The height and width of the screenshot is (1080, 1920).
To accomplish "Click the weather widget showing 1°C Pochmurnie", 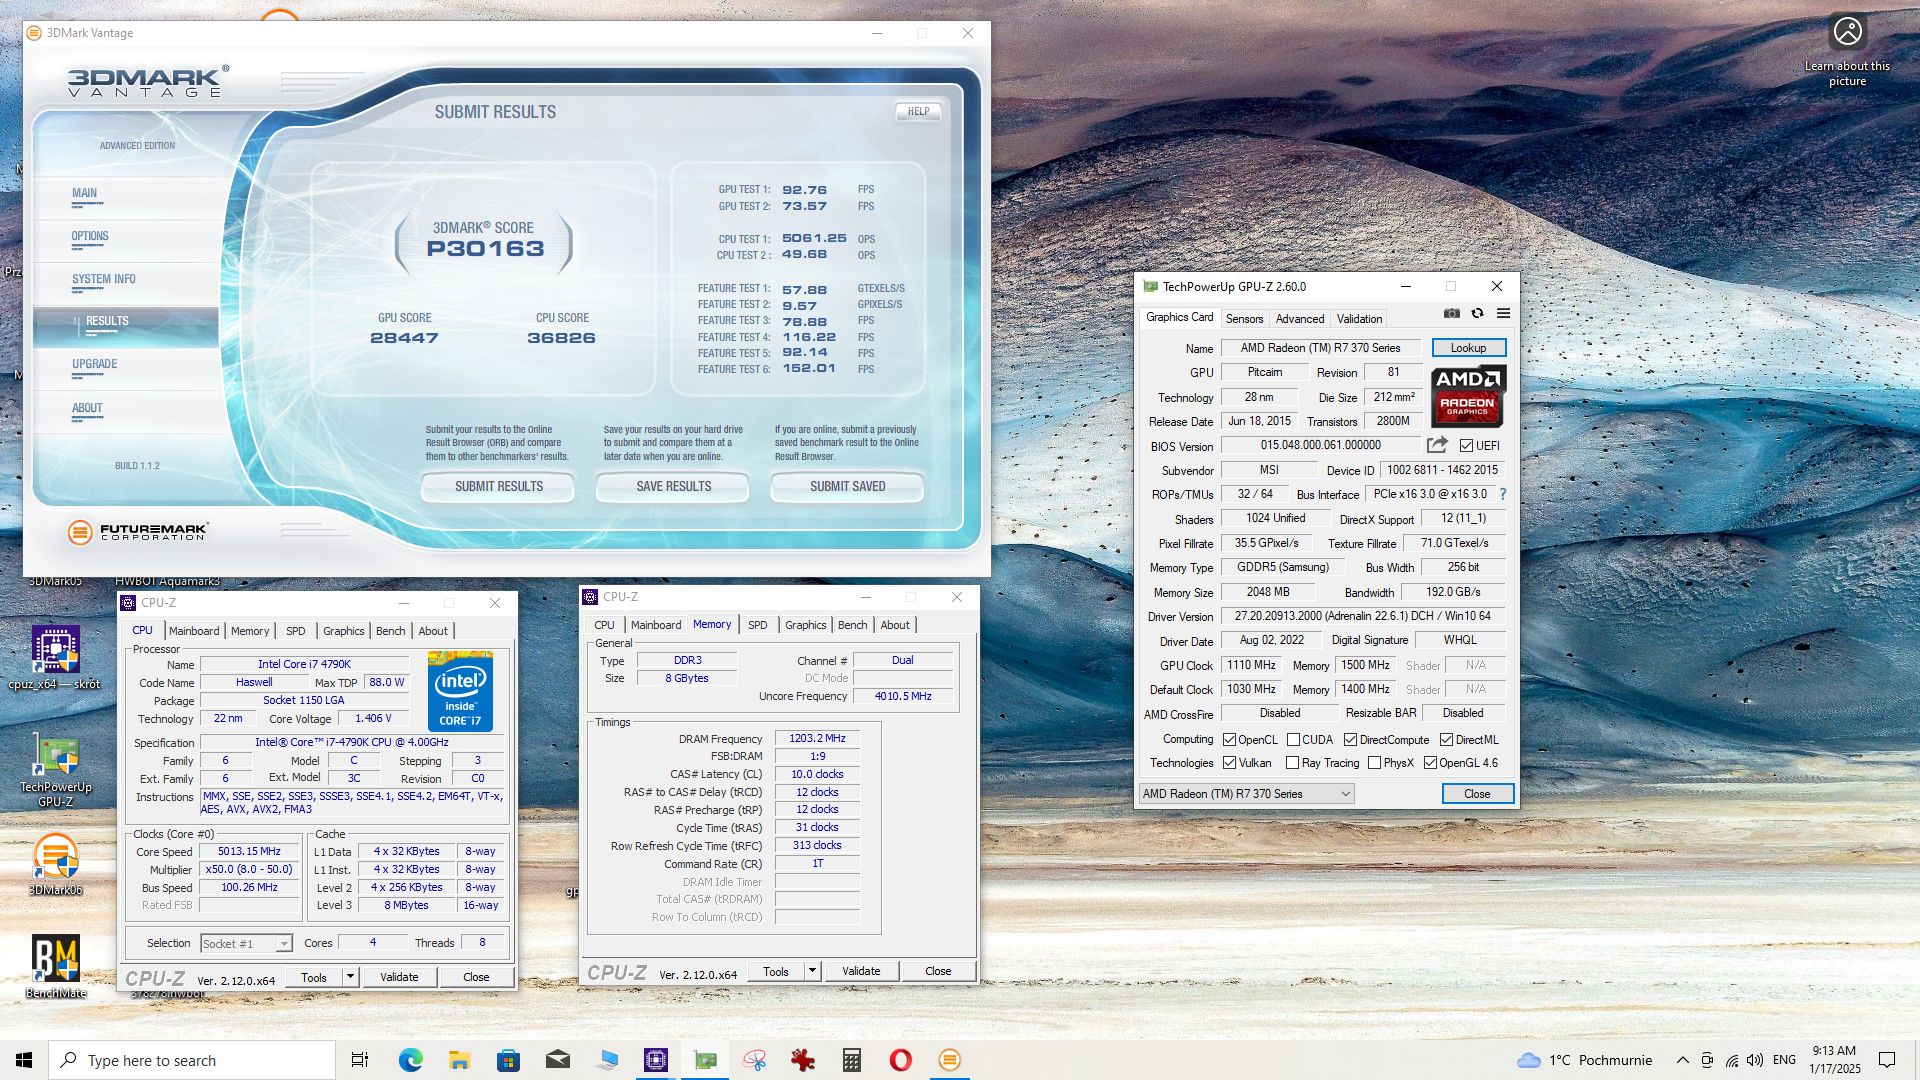I will (1585, 1060).
